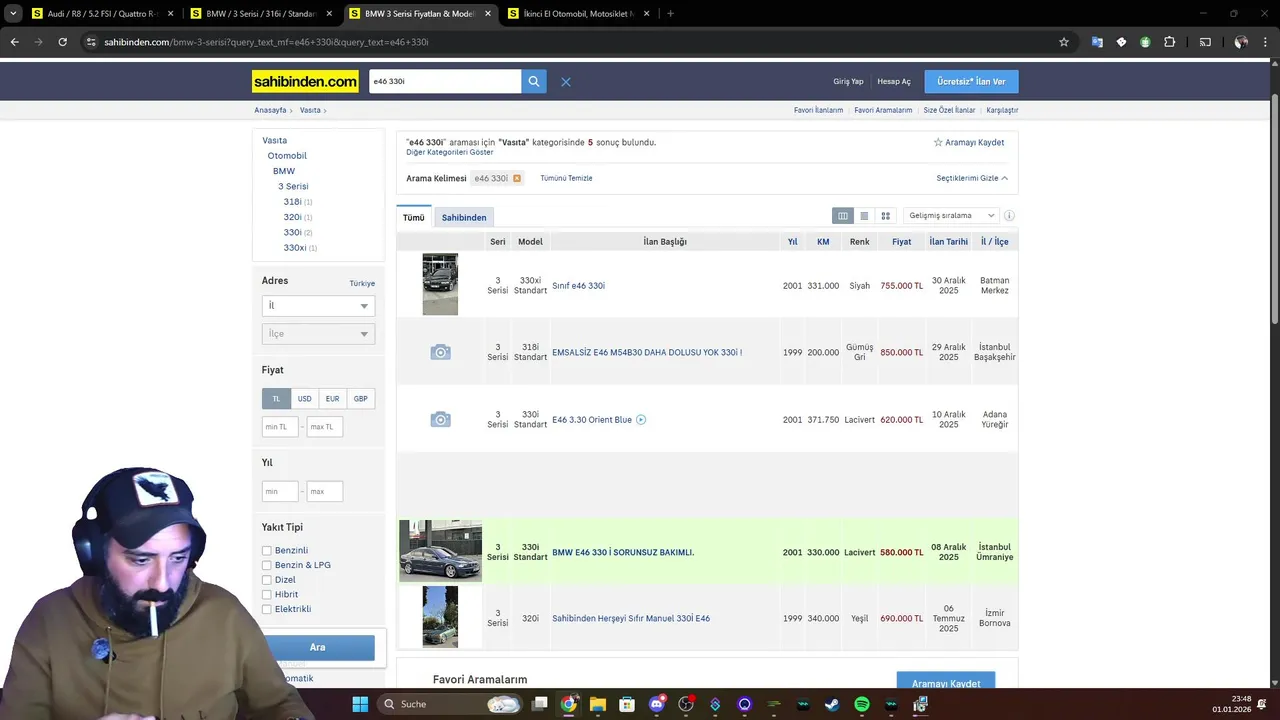The image size is (1280, 720).
Task: Sort results by İlan Tarihi column
Action: point(948,242)
